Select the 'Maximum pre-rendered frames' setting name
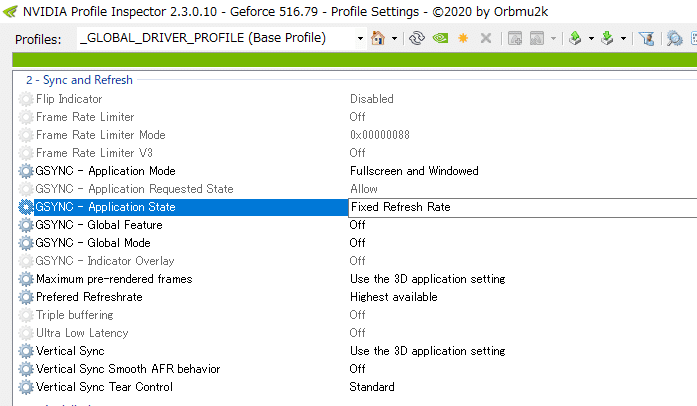This screenshot has width=697, height=406. click(x=114, y=279)
